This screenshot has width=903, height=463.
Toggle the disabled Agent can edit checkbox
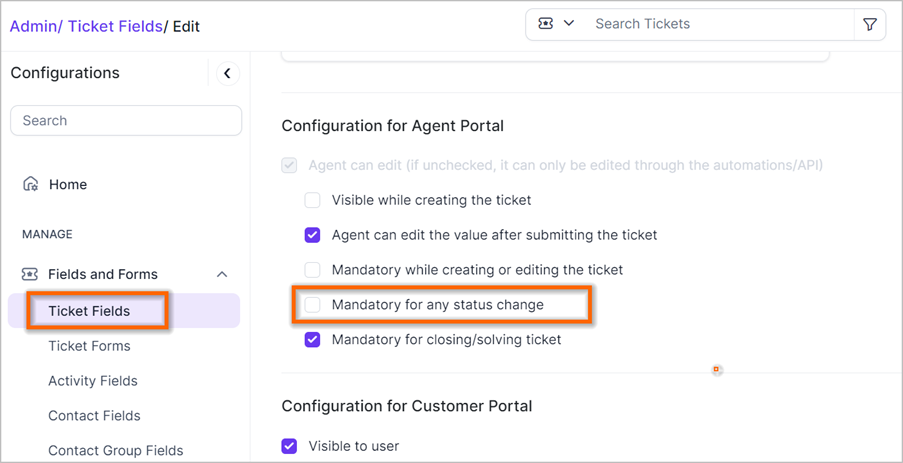289,166
